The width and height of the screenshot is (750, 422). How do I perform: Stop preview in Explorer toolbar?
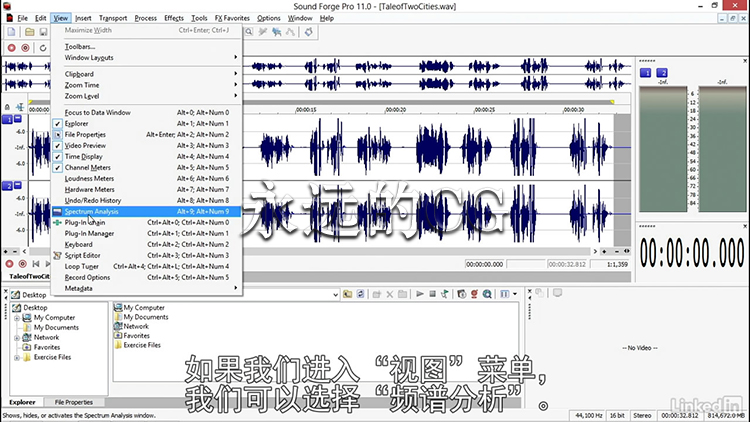432,294
